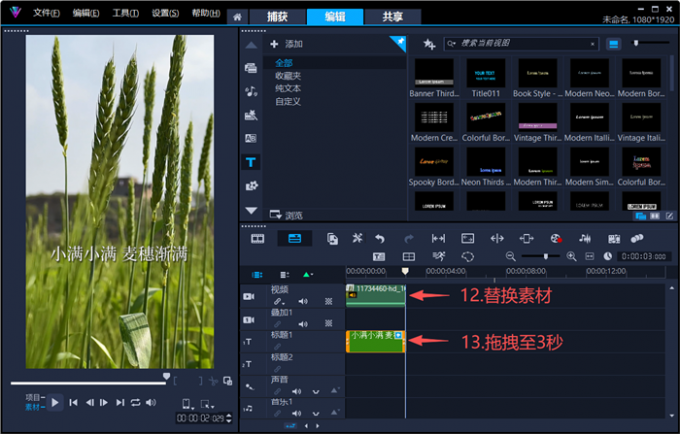
Task: Open the 工具(T) menu
Action: click(125, 13)
